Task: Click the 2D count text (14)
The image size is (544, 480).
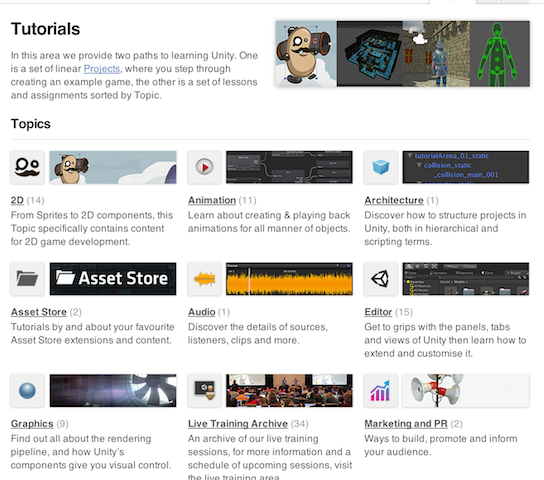Action: 35,200
